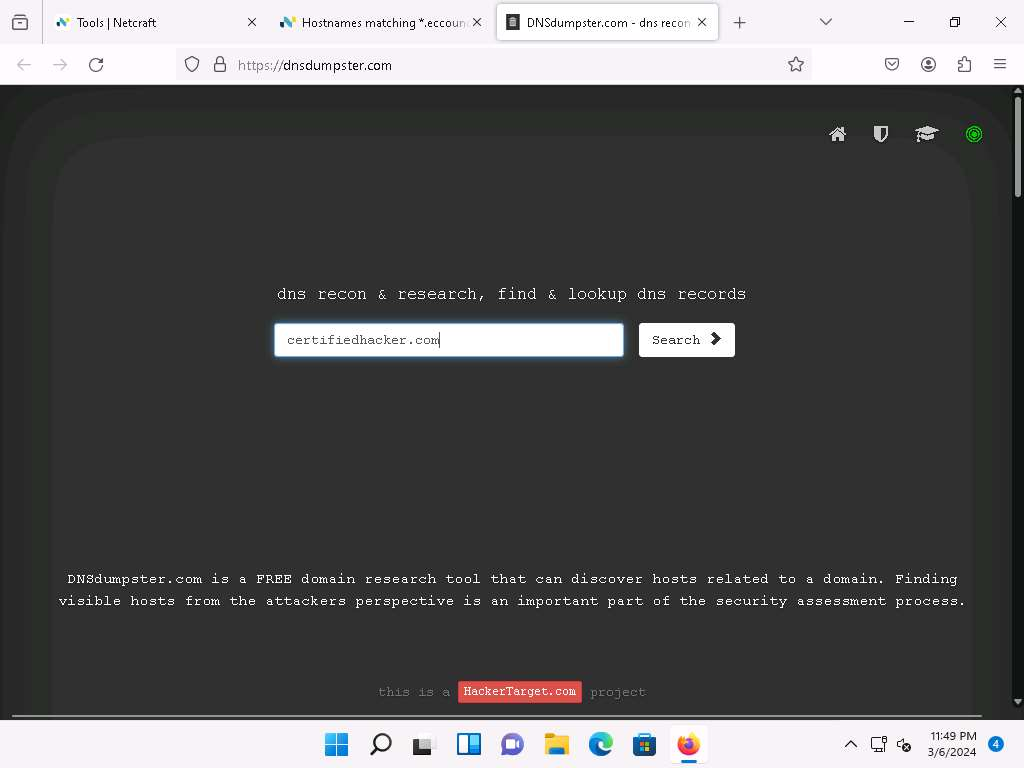This screenshot has height=768, width=1024.
Task: Click the green target icon
Action: click(974, 134)
